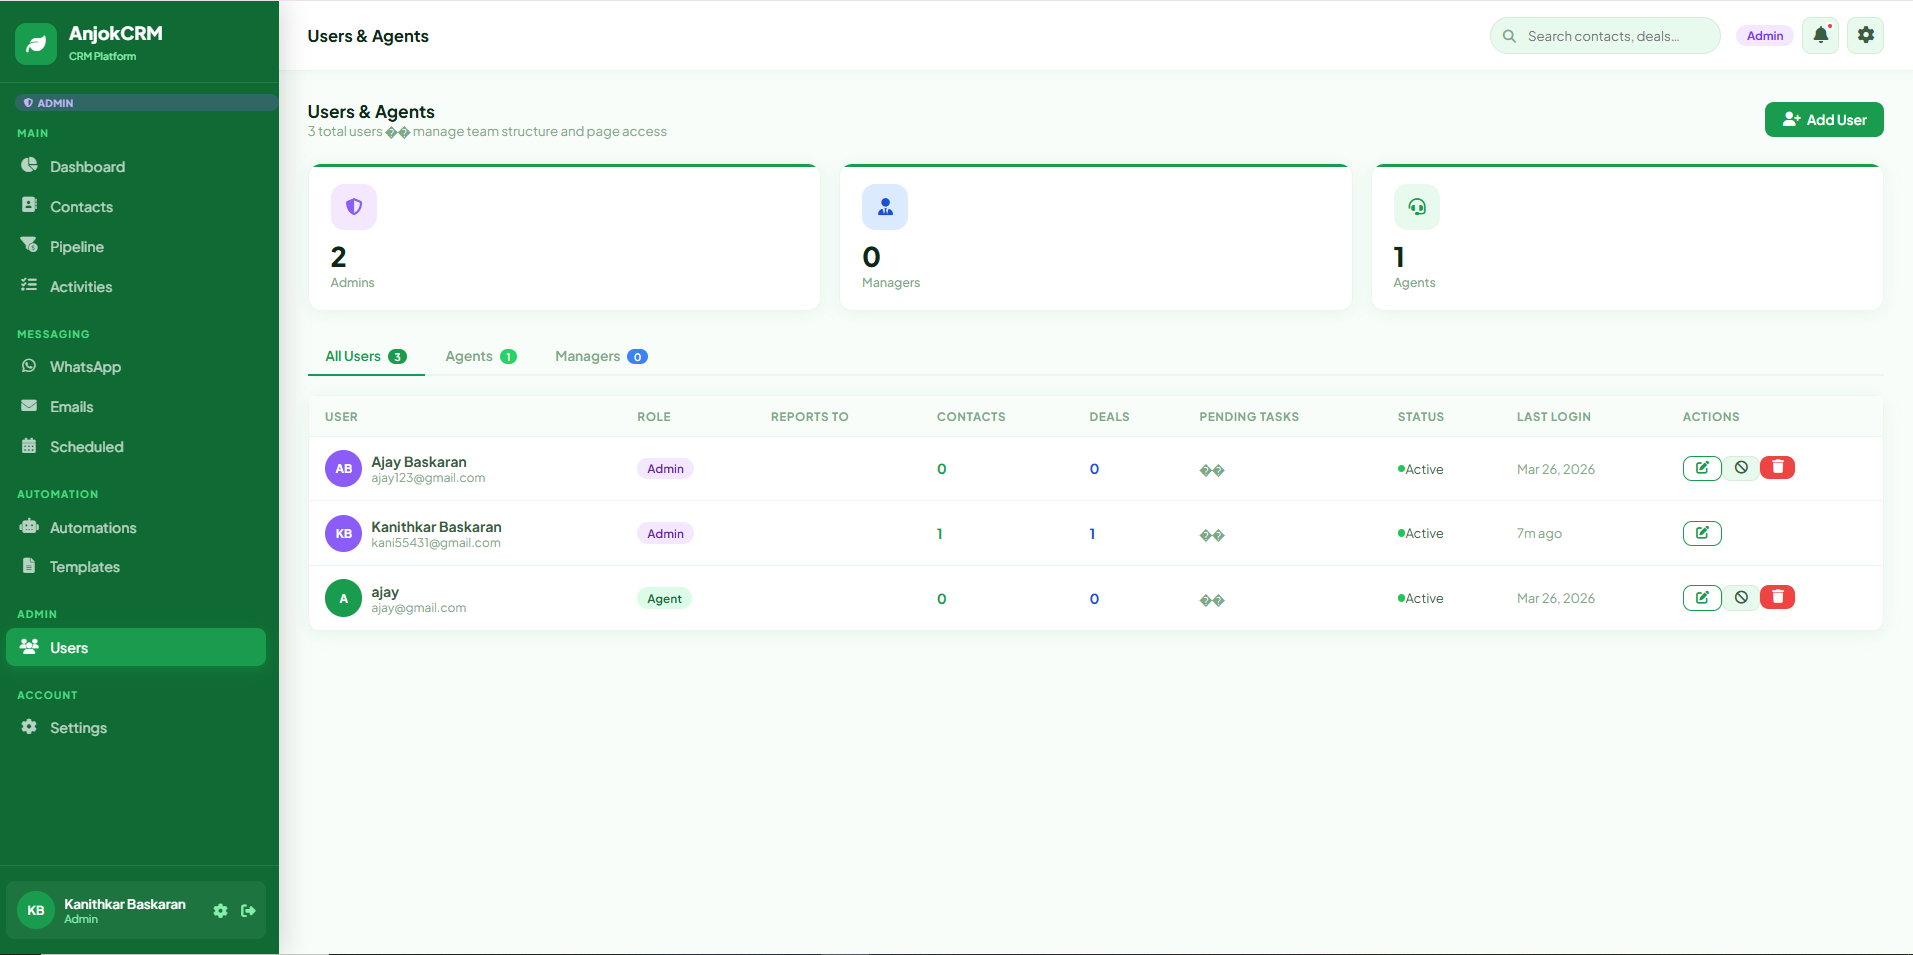
Task: Open Automations in the sidebar
Action: [x=93, y=528]
